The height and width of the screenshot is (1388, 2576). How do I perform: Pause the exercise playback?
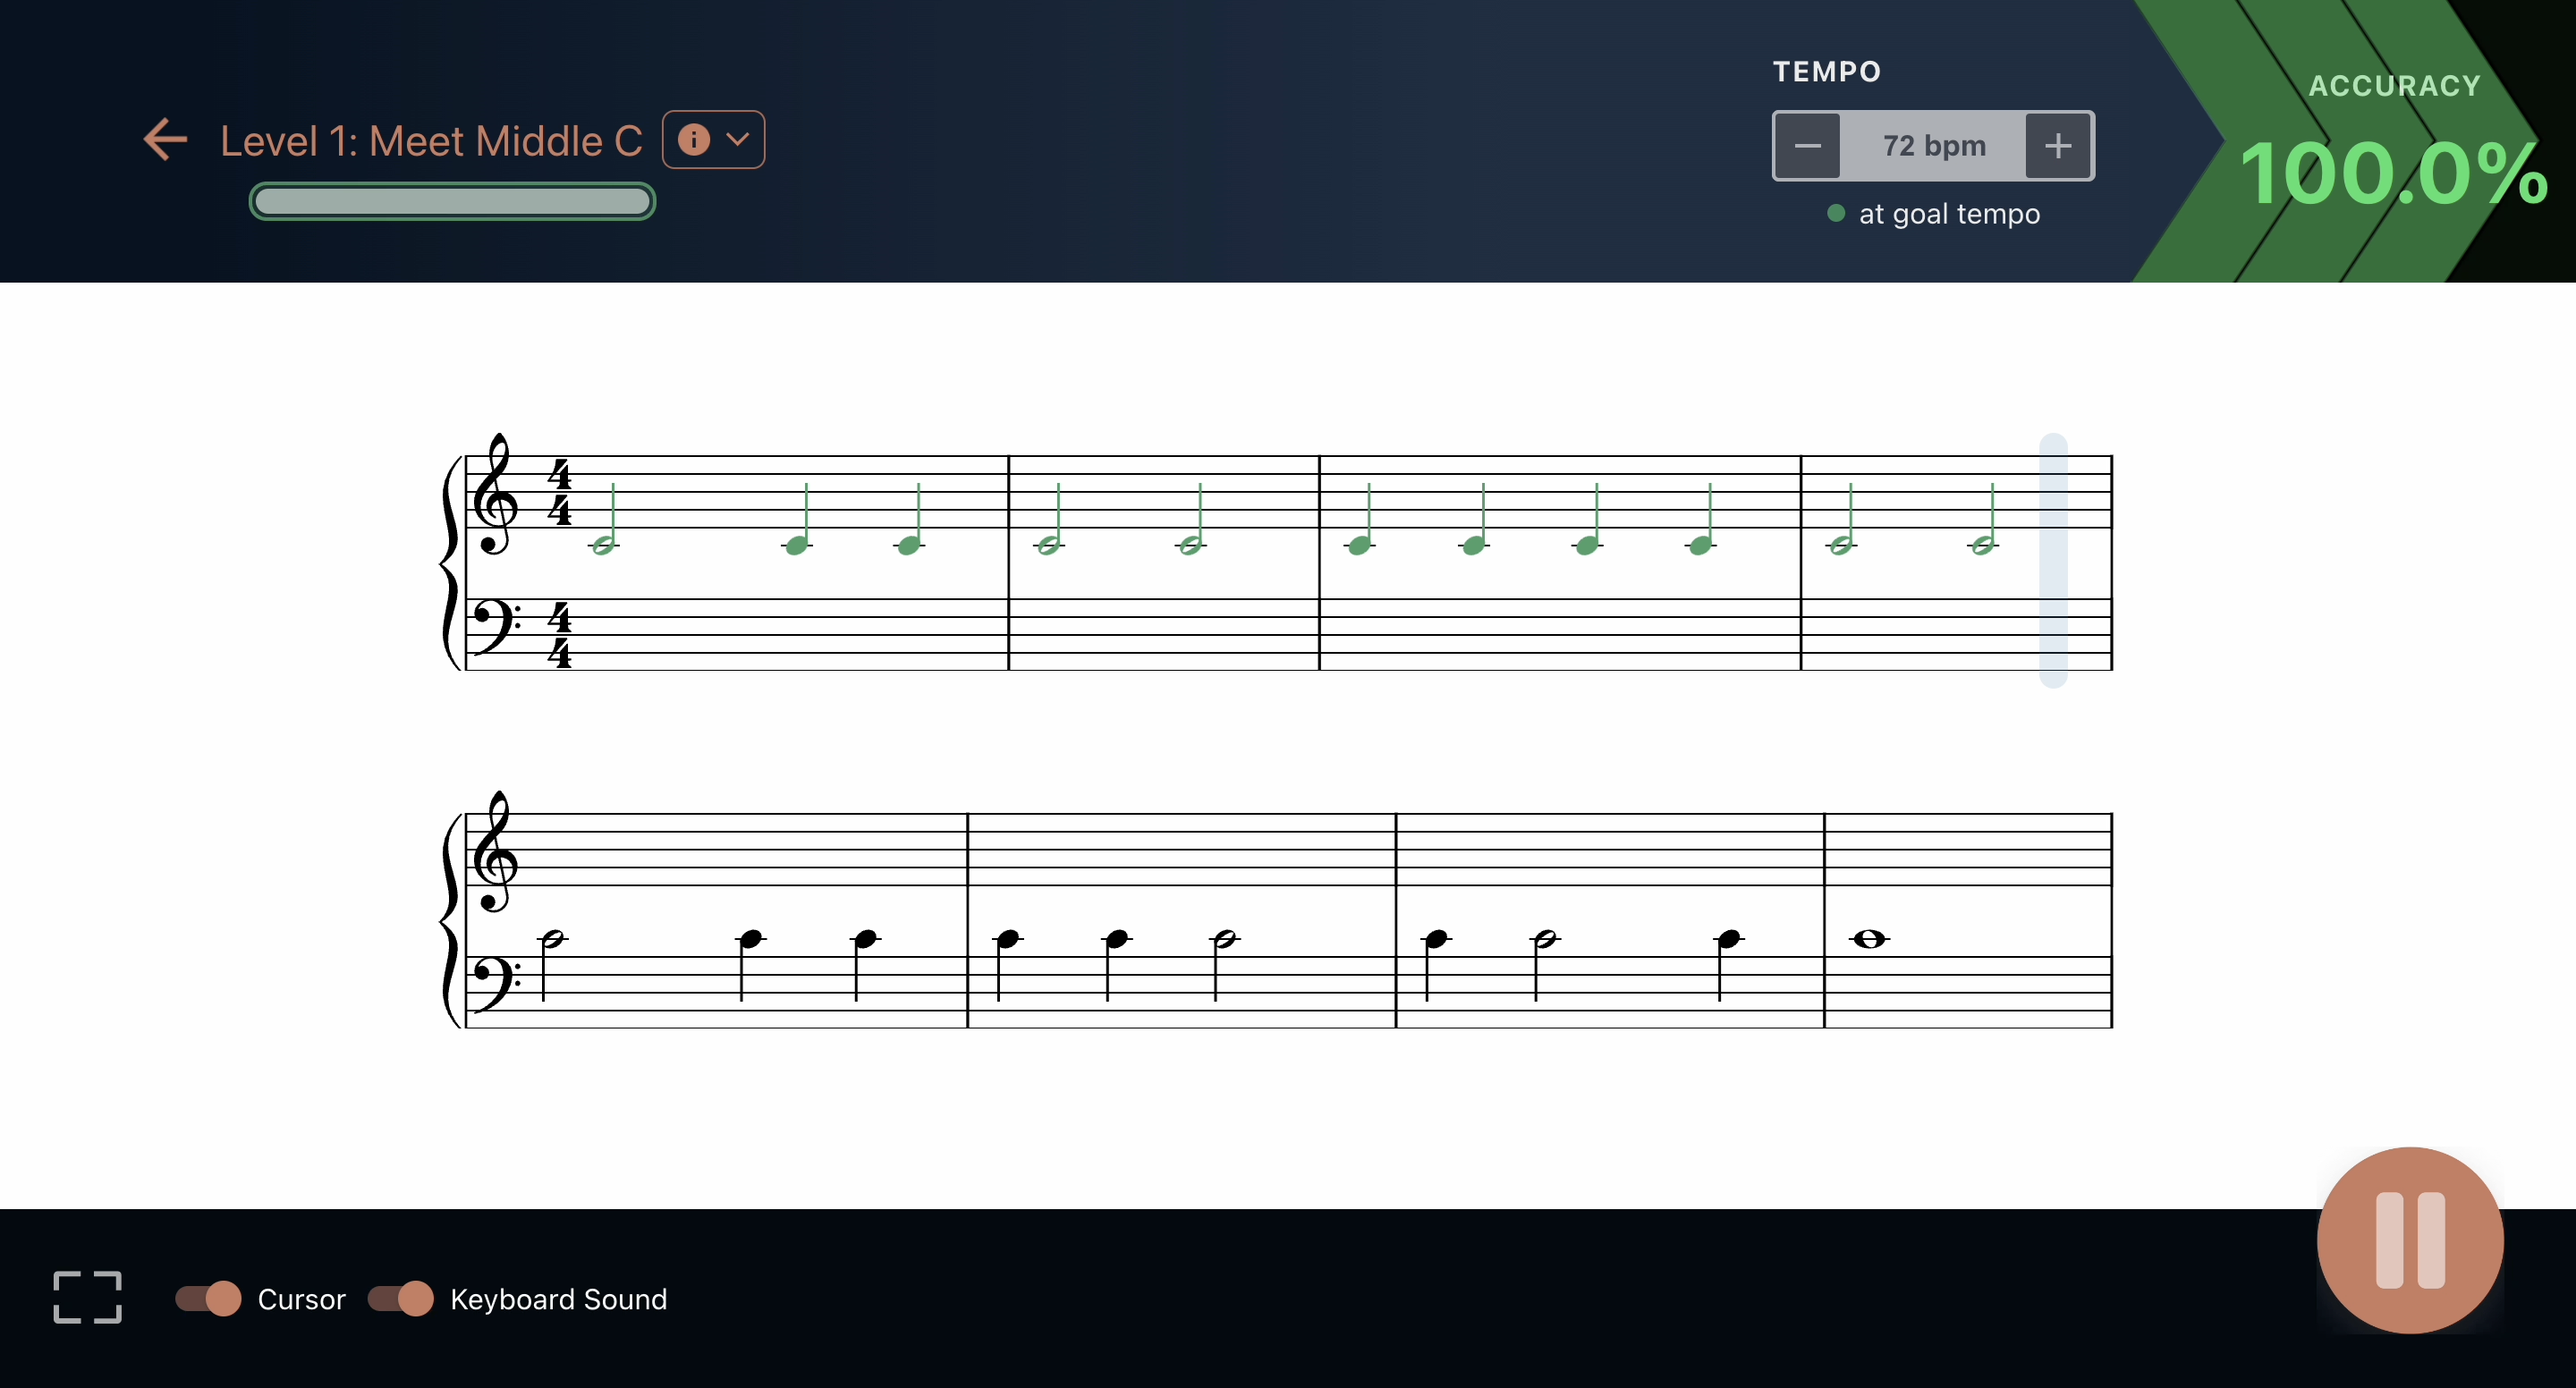(x=2408, y=1240)
